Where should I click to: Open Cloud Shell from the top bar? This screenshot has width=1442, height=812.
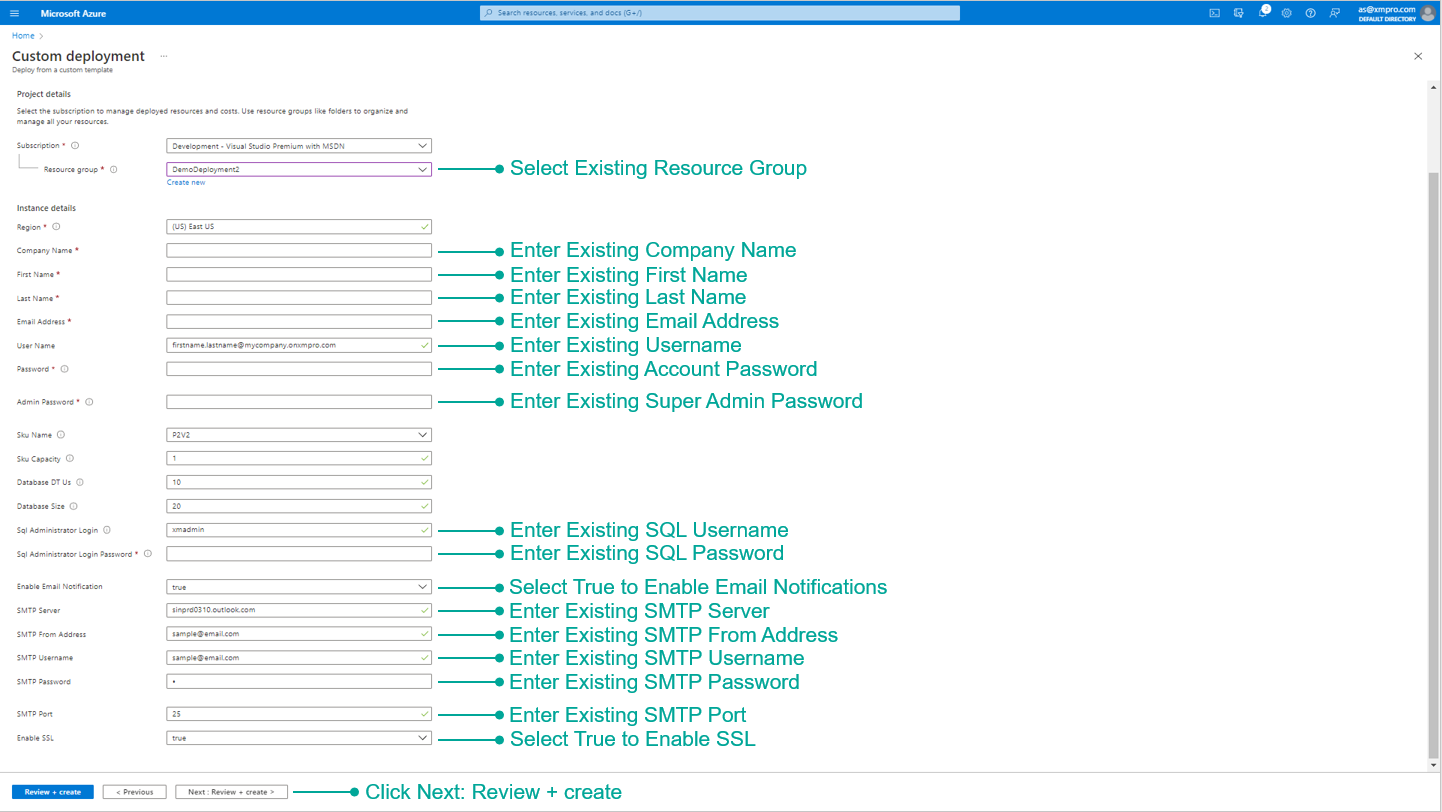click(x=1214, y=13)
